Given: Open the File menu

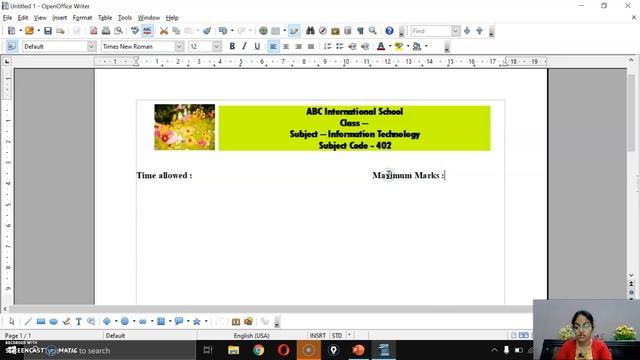Looking at the screenshot, I should (x=7, y=18).
